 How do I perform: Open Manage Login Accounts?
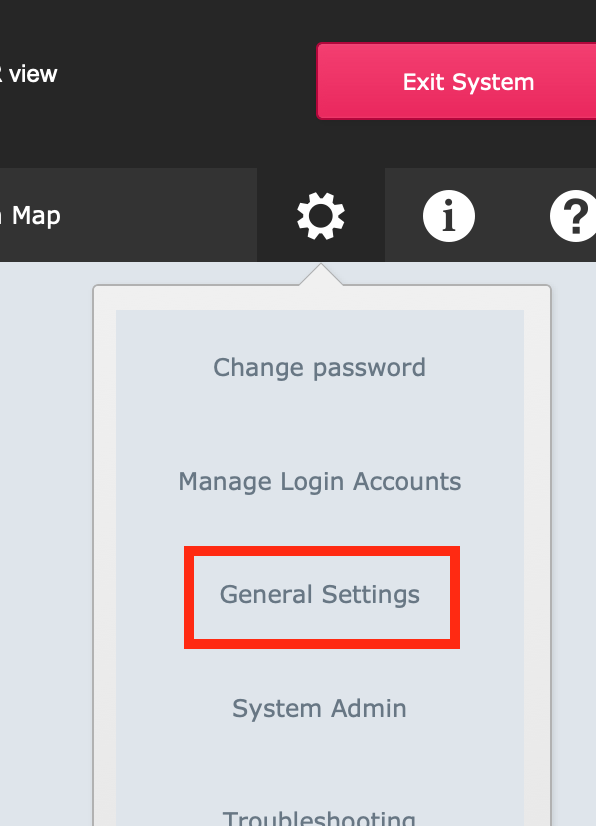click(319, 481)
